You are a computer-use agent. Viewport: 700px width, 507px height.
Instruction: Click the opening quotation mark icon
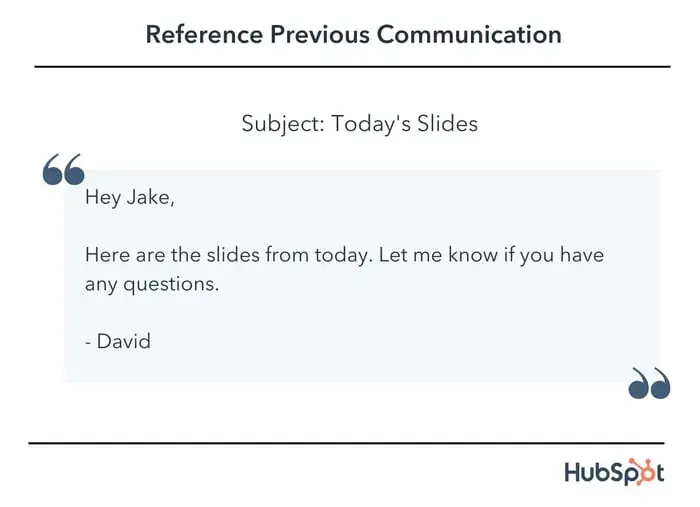coord(64,171)
